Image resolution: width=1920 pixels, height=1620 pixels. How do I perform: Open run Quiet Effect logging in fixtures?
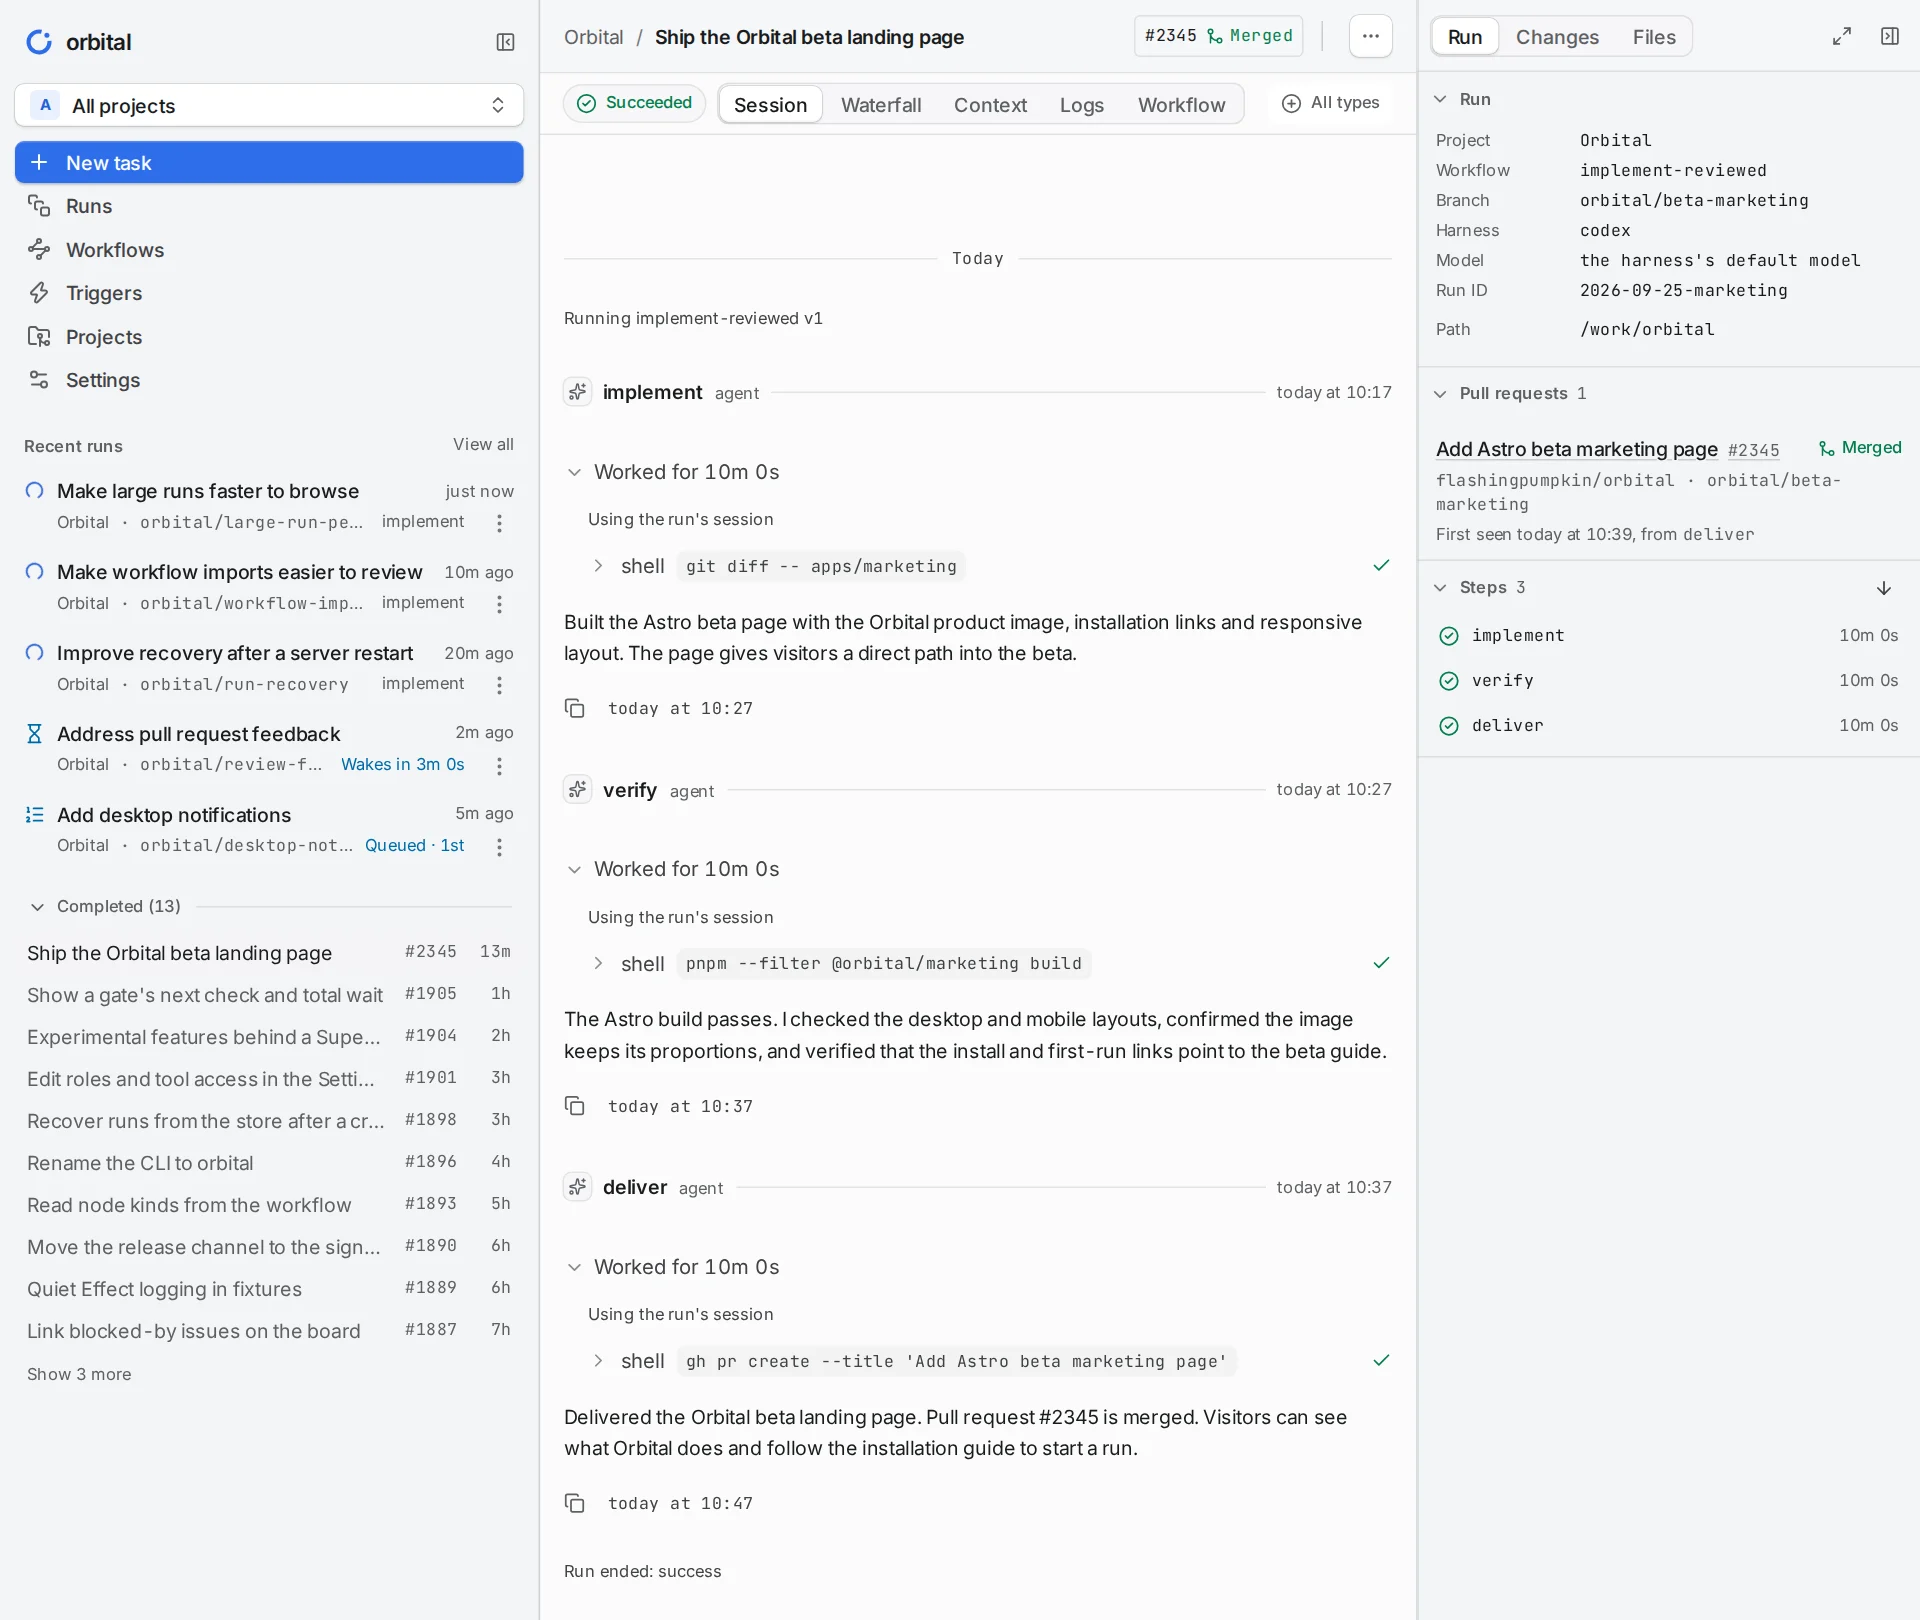[x=269, y=1289]
